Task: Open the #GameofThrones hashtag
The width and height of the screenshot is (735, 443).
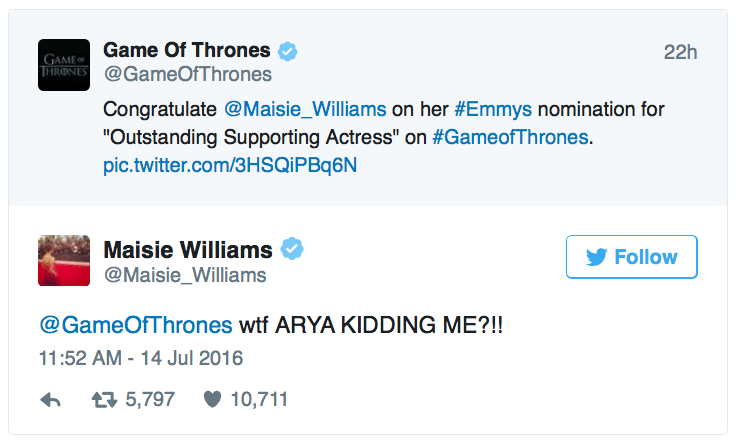Action: [511, 136]
